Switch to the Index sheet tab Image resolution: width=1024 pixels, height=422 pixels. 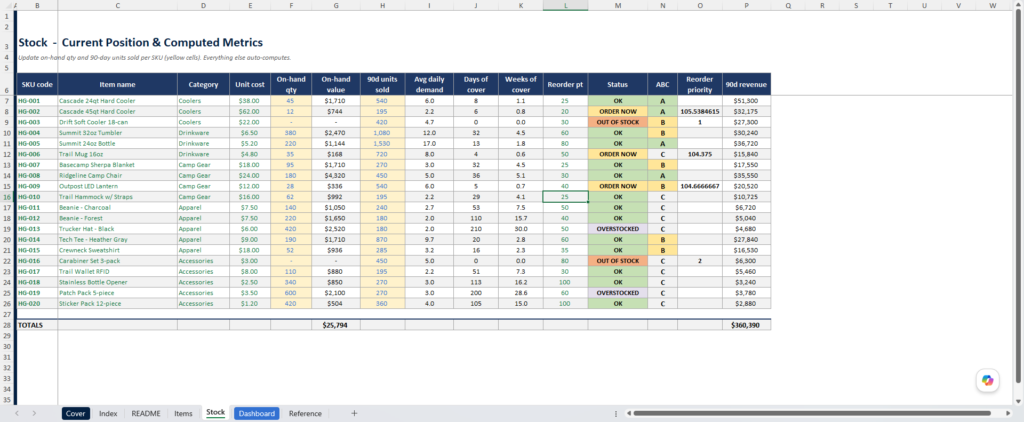coord(108,414)
